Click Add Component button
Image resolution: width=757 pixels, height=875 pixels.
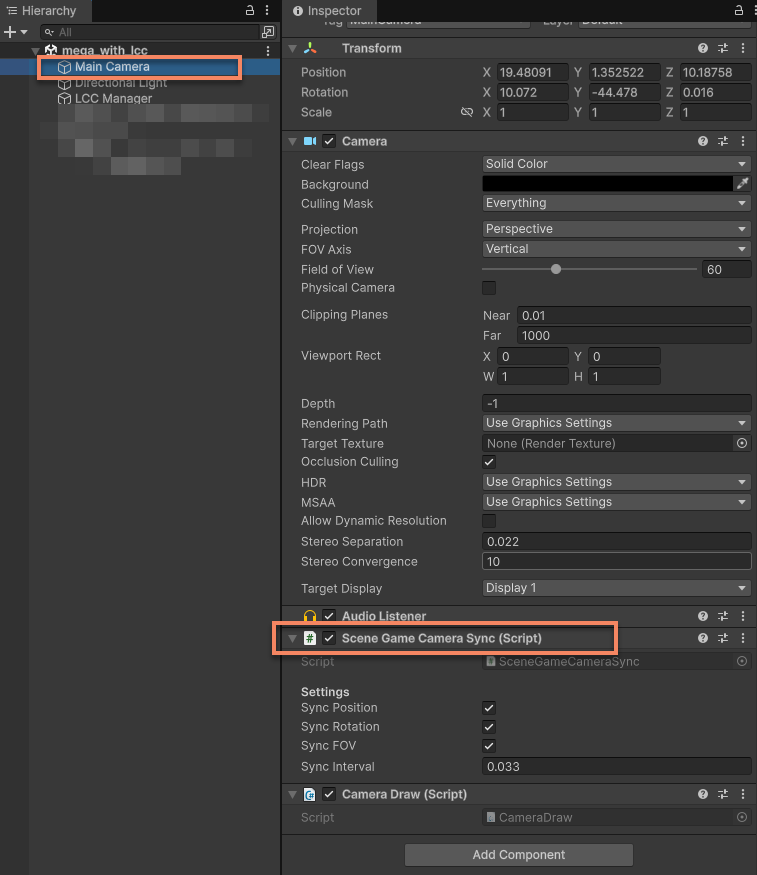(x=519, y=854)
